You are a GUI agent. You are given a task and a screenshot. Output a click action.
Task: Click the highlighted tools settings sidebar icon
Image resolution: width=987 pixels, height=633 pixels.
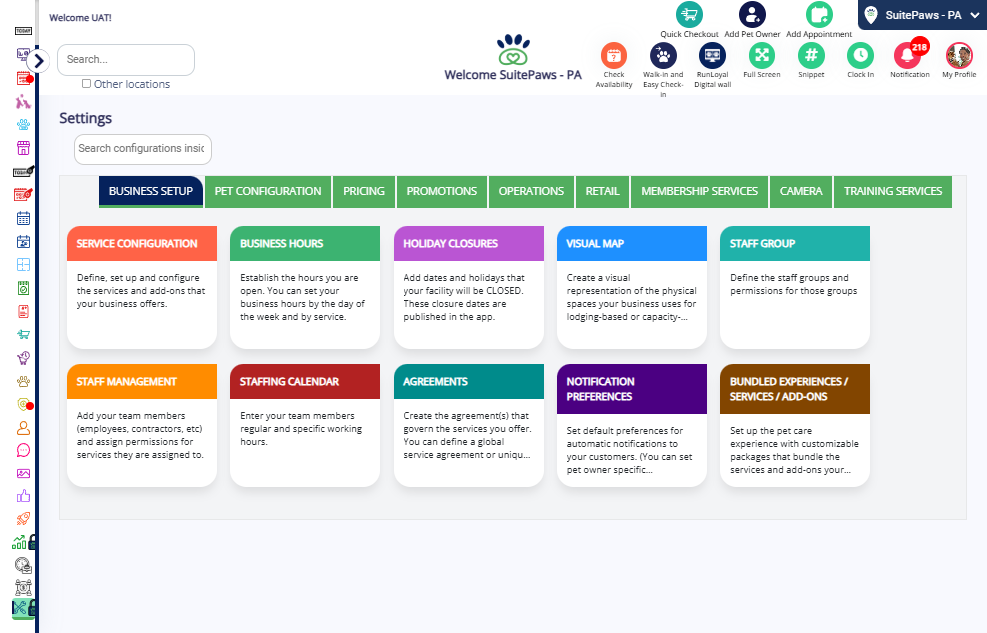click(x=23, y=608)
